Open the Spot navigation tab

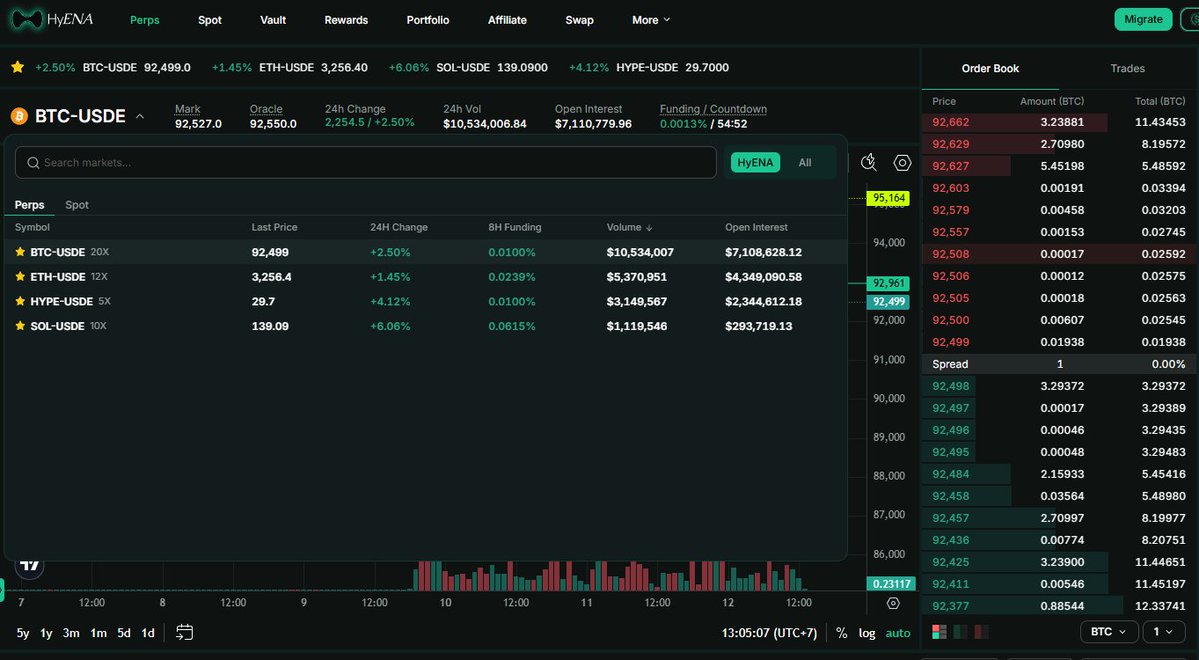[210, 20]
